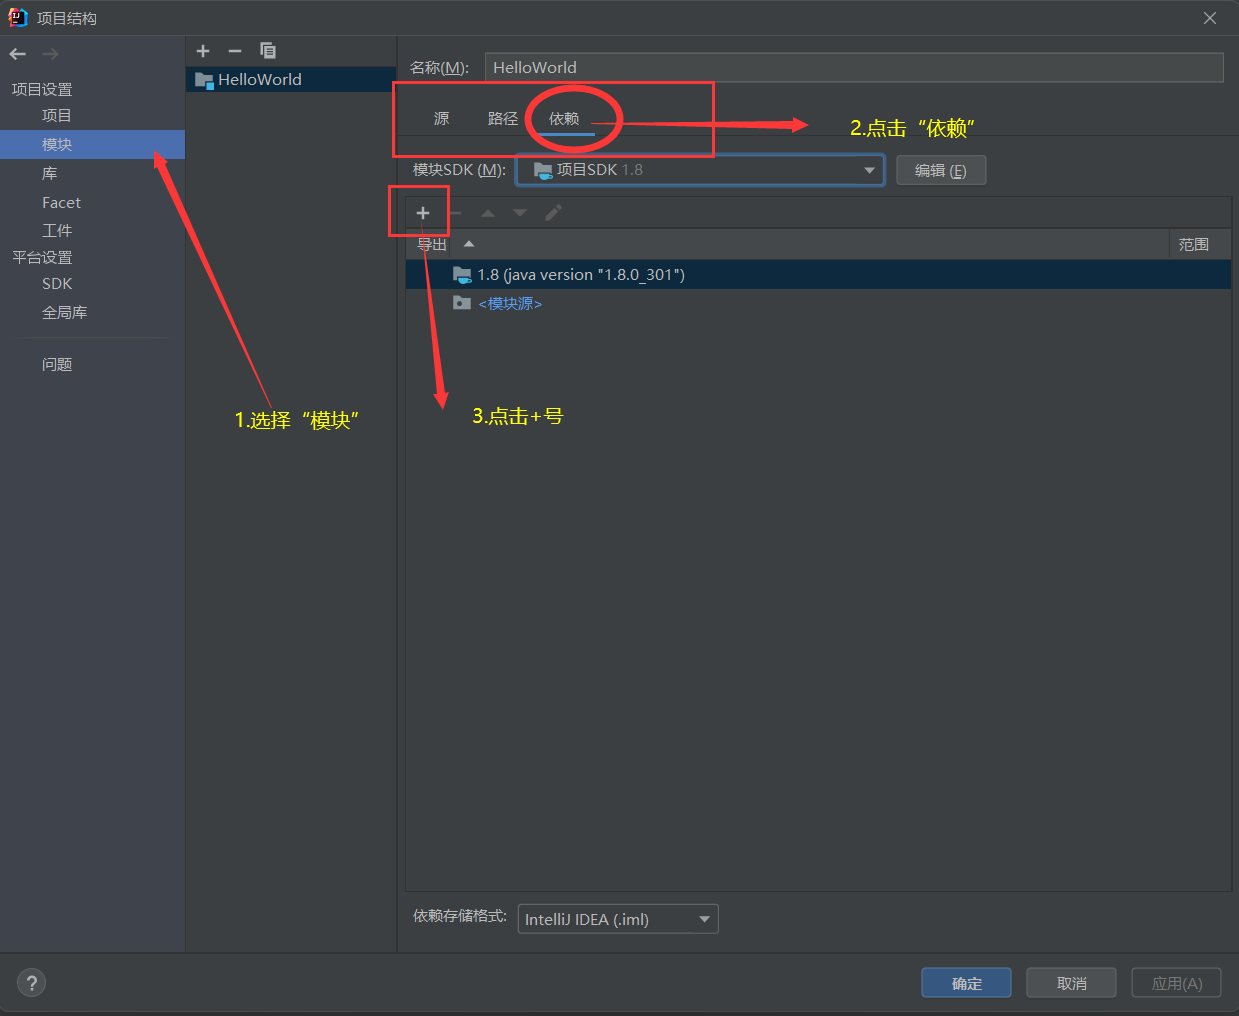The width and height of the screenshot is (1239, 1016).
Task: Click the 取消 button
Action: pos(1071,983)
